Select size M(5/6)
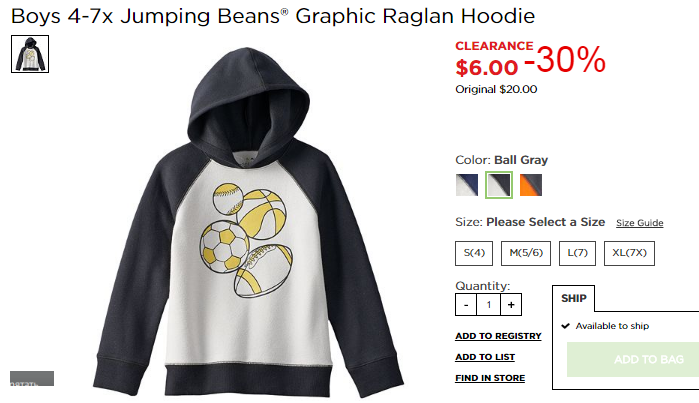This screenshot has height=403, width=699. (526, 253)
